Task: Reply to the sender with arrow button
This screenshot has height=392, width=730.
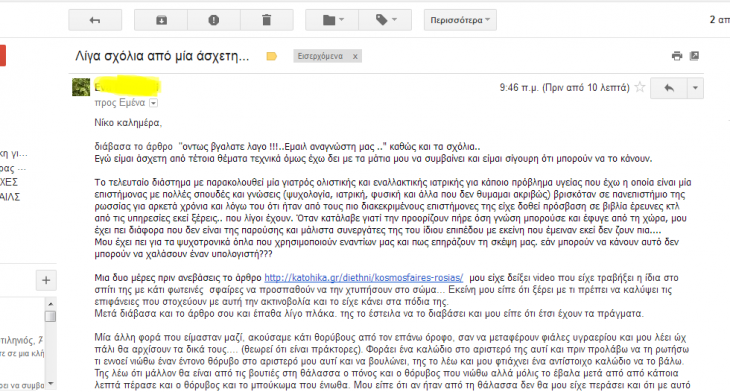Action: [x=669, y=88]
